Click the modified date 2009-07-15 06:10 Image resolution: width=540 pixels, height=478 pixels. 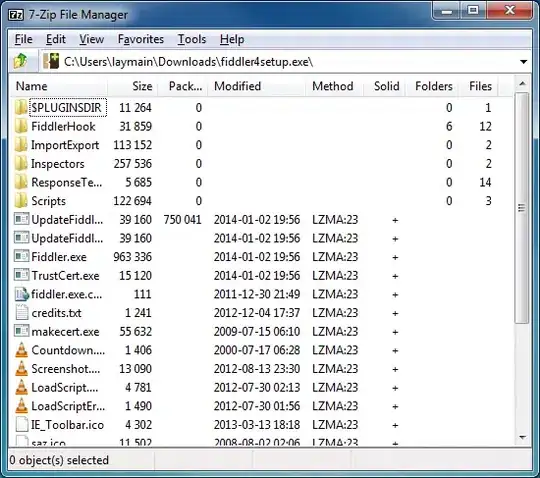(x=257, y=331)
